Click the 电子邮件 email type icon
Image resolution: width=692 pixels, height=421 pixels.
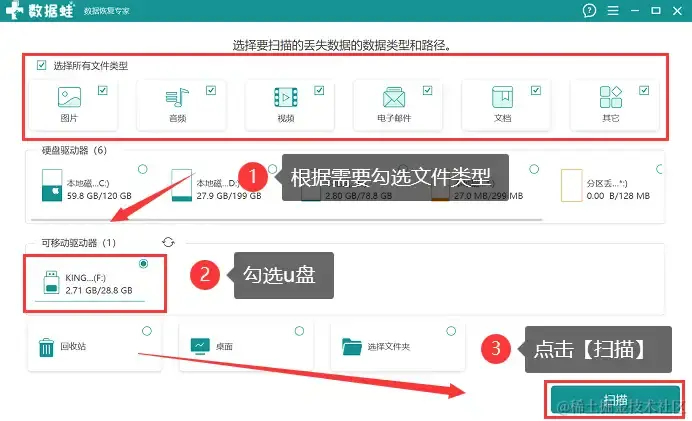pos(394,98)
